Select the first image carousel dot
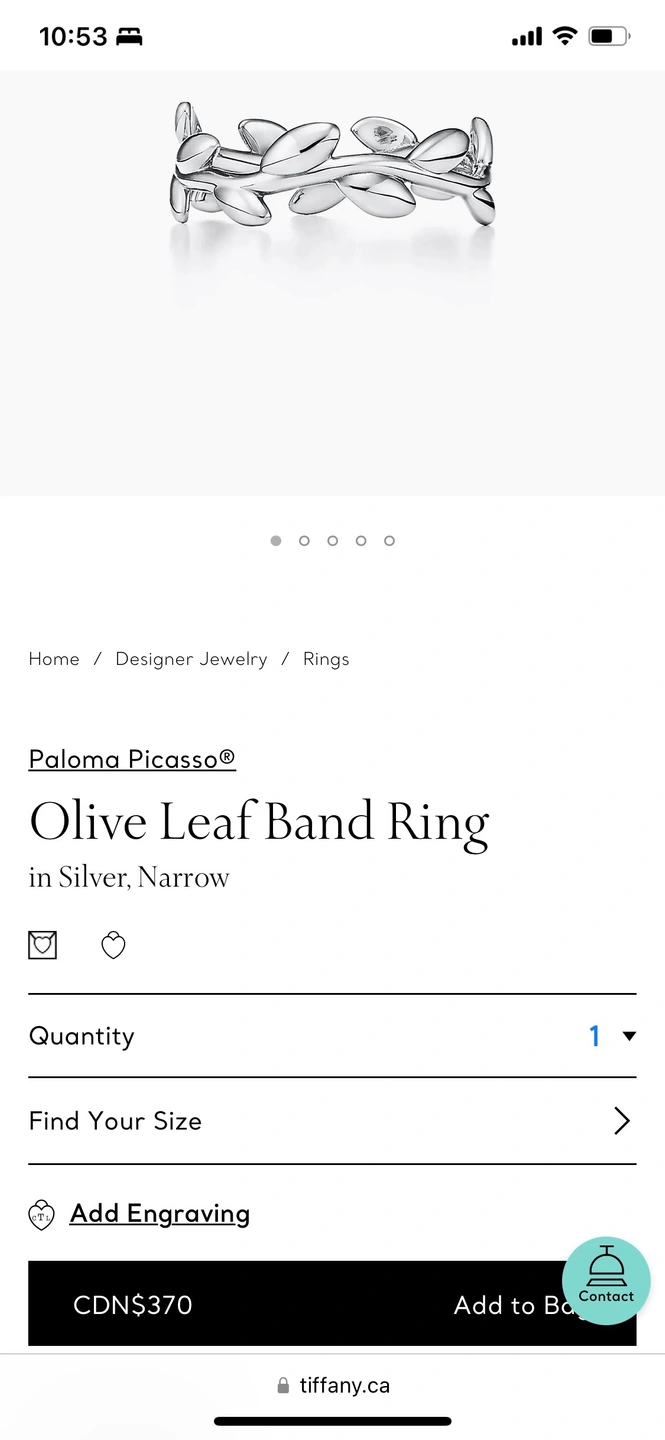 (276, 541)
